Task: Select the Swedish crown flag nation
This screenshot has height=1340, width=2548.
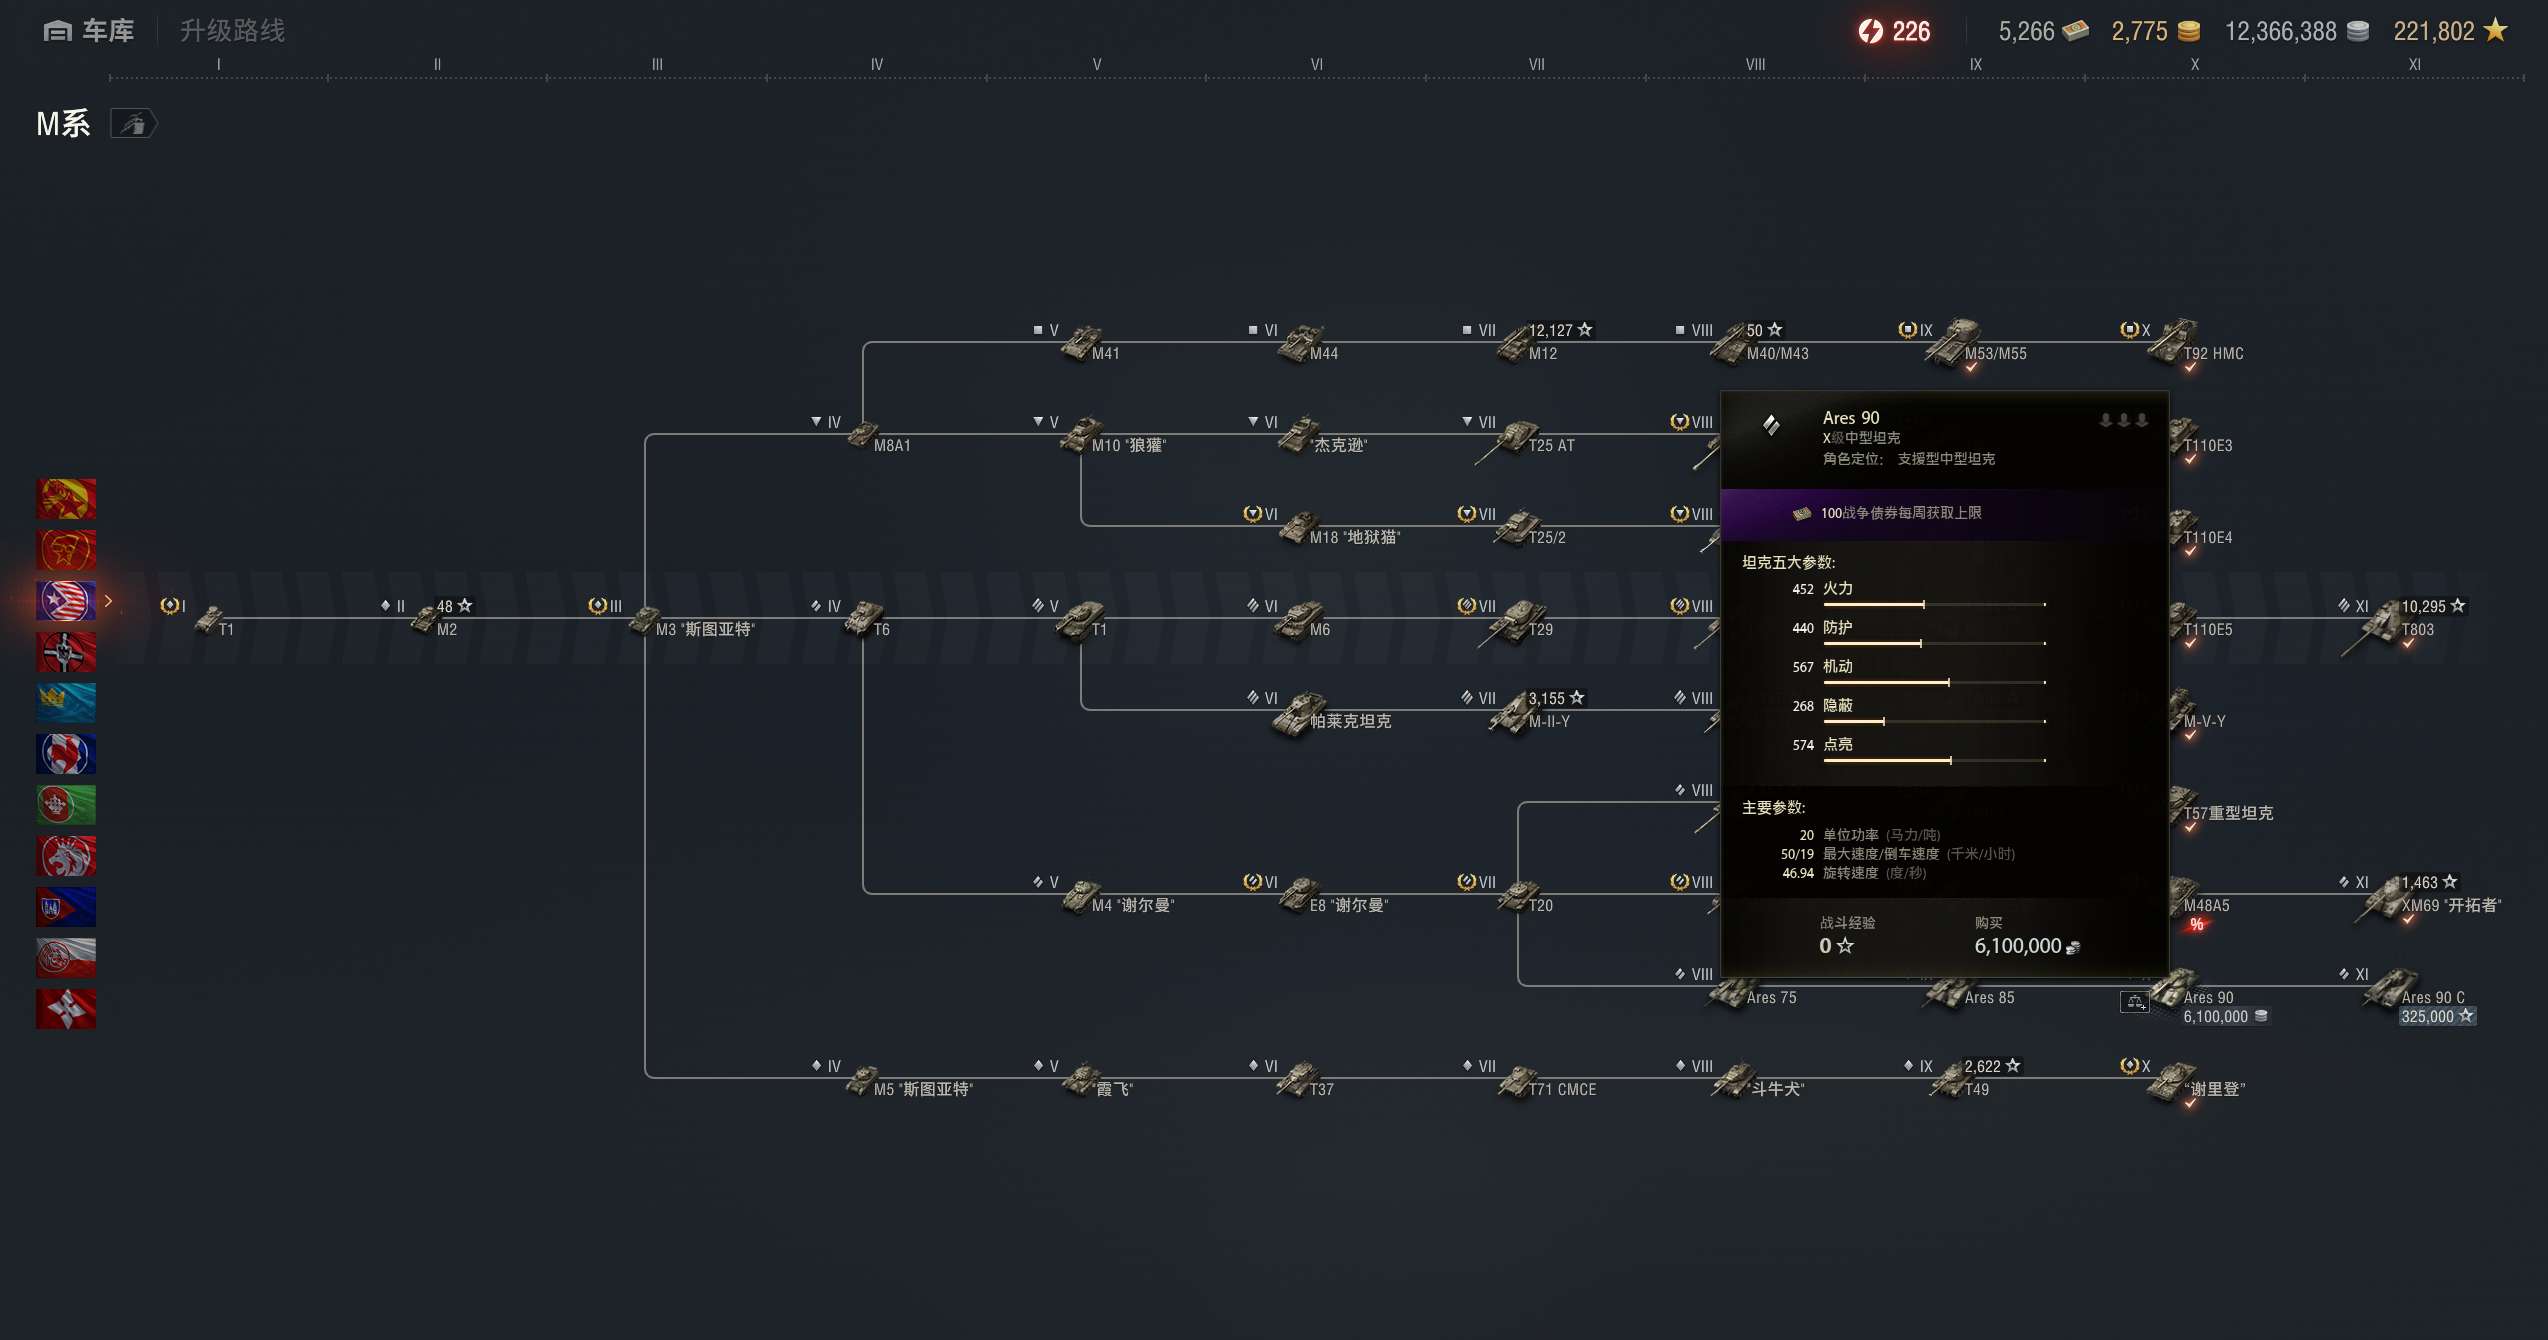Action: point(66,703)
